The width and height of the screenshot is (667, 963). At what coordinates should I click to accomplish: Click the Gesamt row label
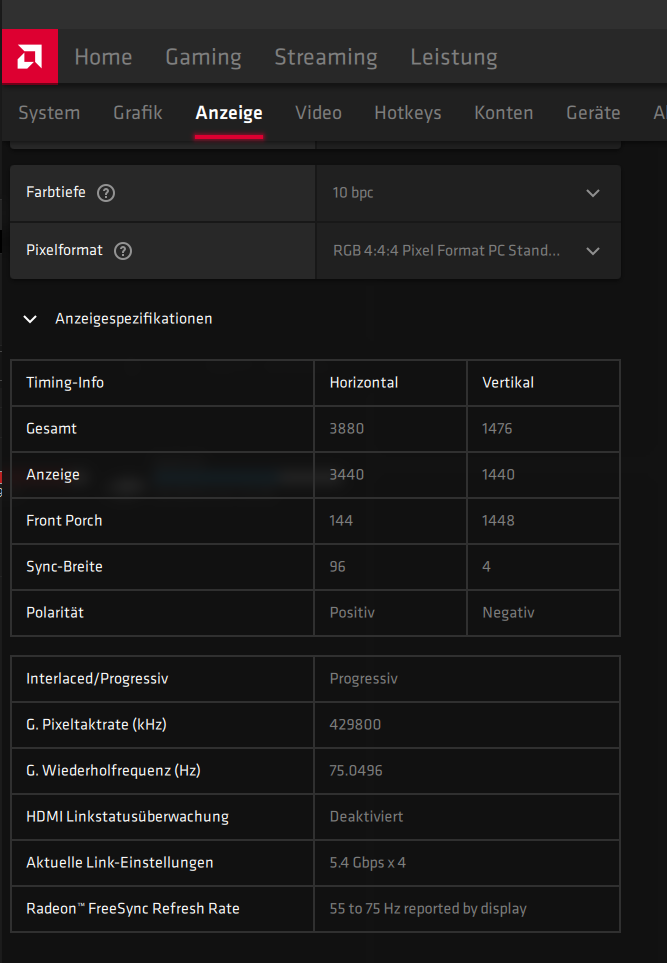pos(52,429)
